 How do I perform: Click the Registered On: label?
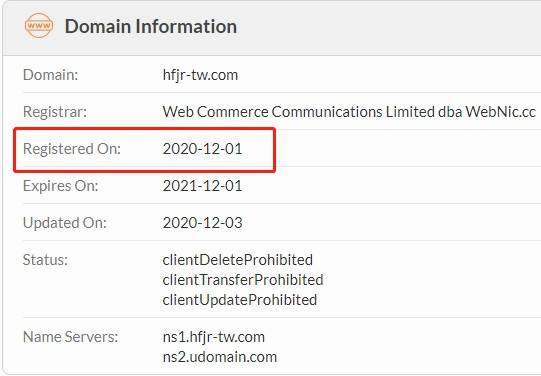pos(72,149)
